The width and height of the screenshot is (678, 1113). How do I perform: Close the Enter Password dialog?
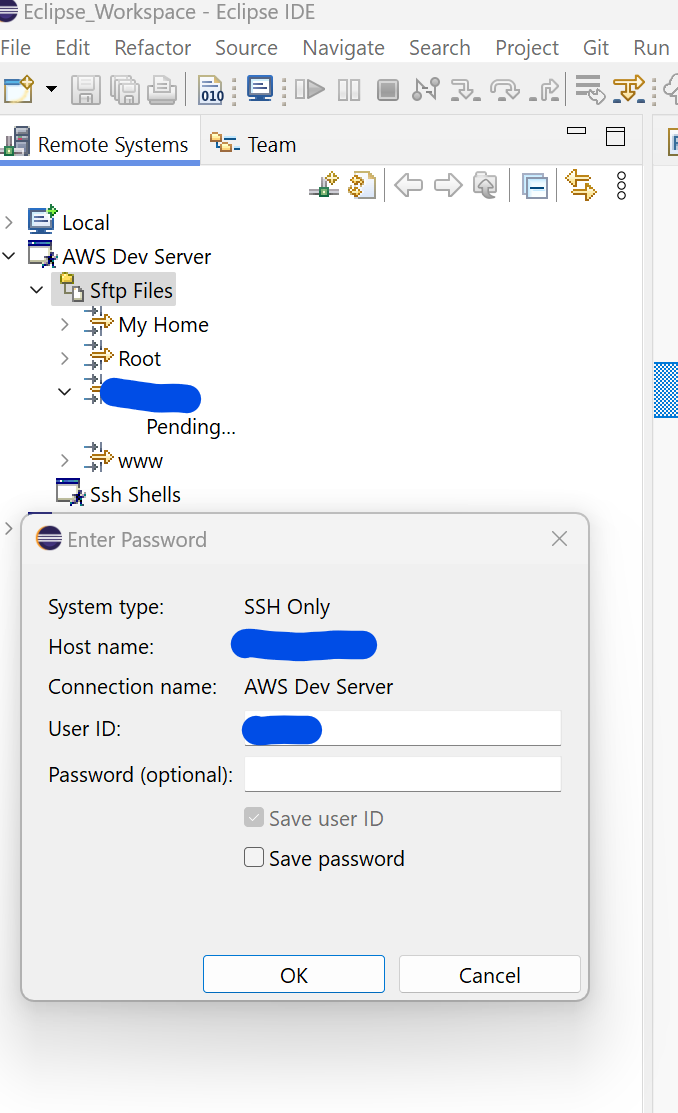(559, 539)
